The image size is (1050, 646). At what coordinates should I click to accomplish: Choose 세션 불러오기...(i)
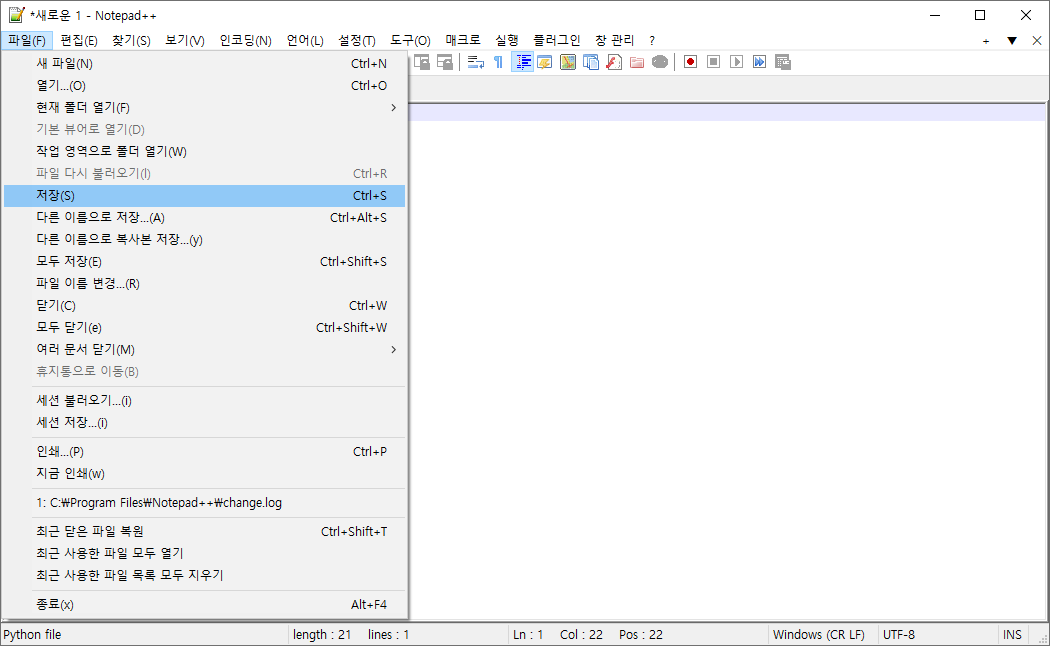(x=204, y=400)
